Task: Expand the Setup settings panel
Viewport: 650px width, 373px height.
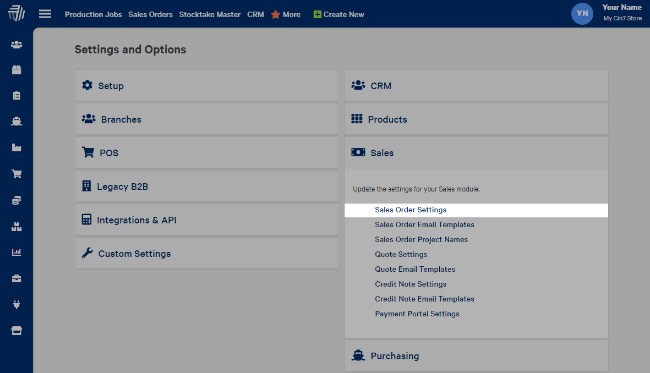Action: click(207, 85)
